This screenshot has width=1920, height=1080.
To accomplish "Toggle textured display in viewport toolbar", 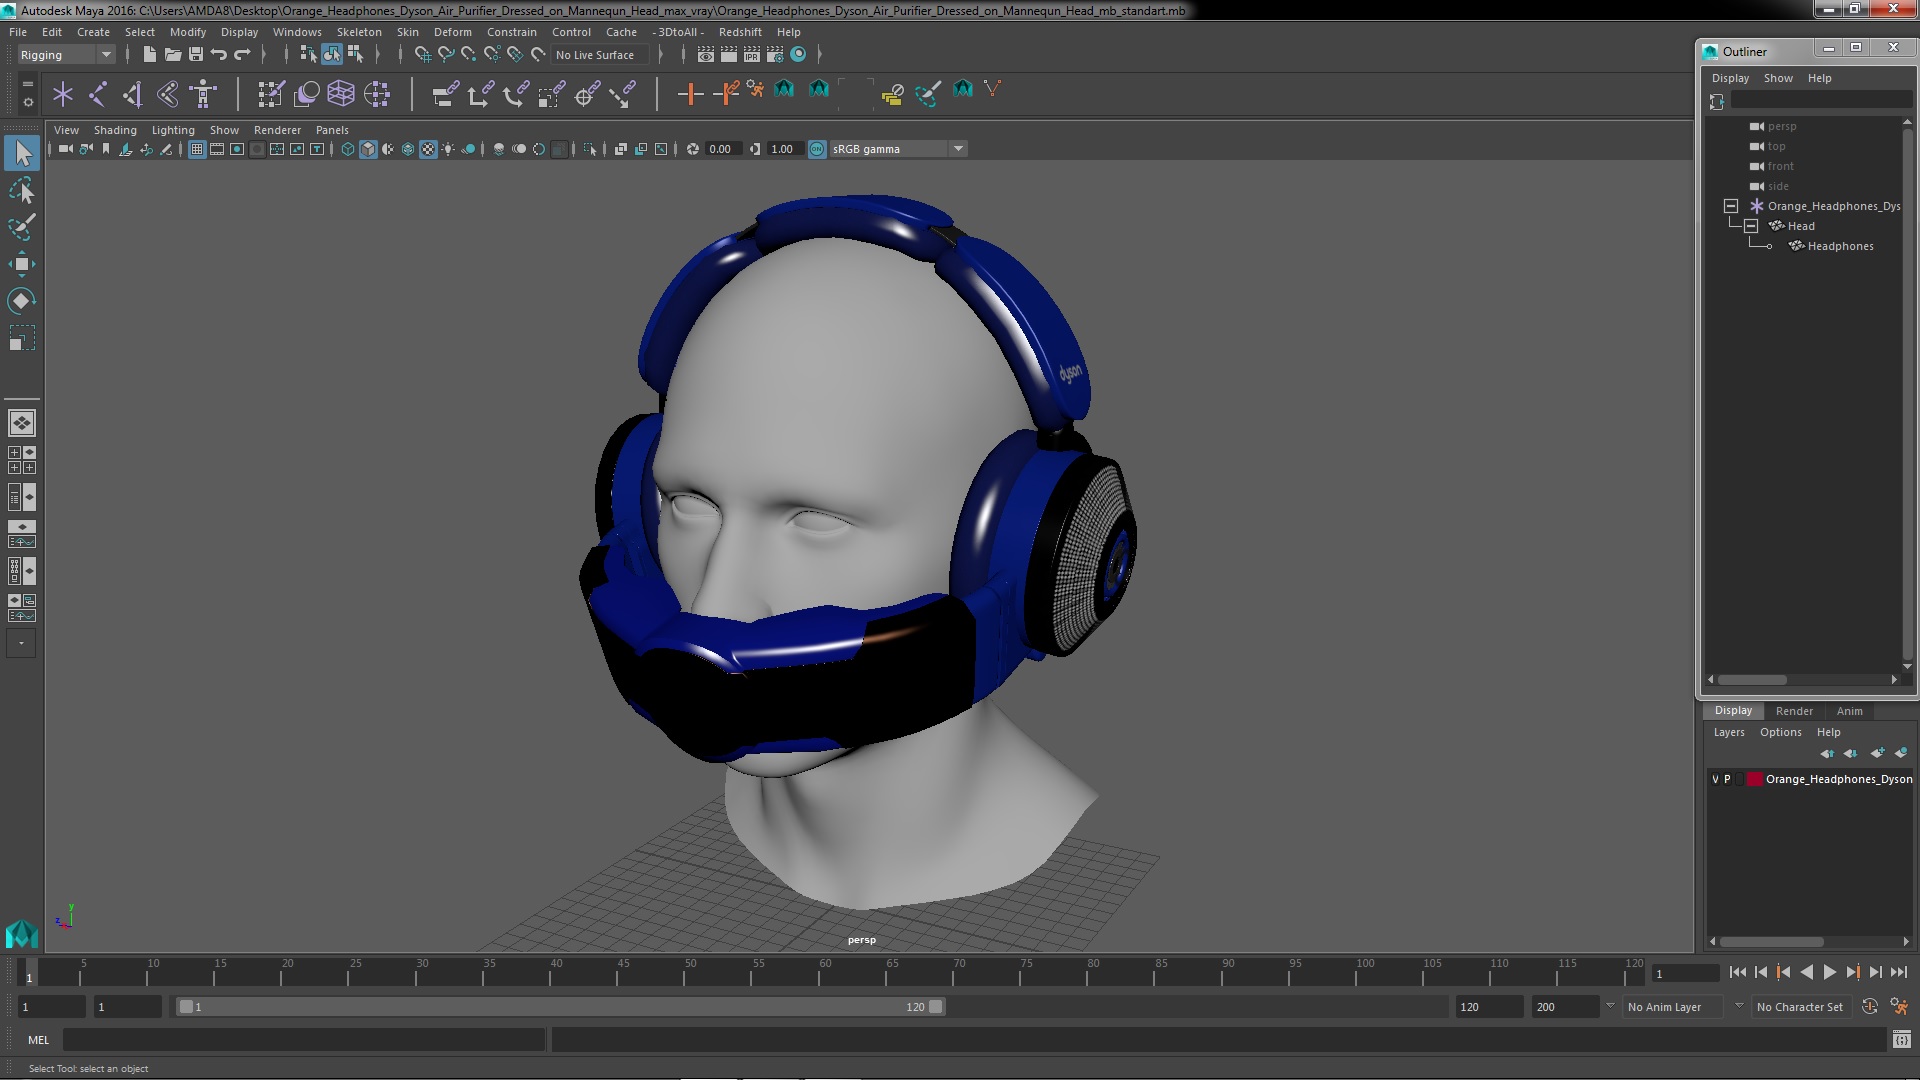I will click(428, 149).
